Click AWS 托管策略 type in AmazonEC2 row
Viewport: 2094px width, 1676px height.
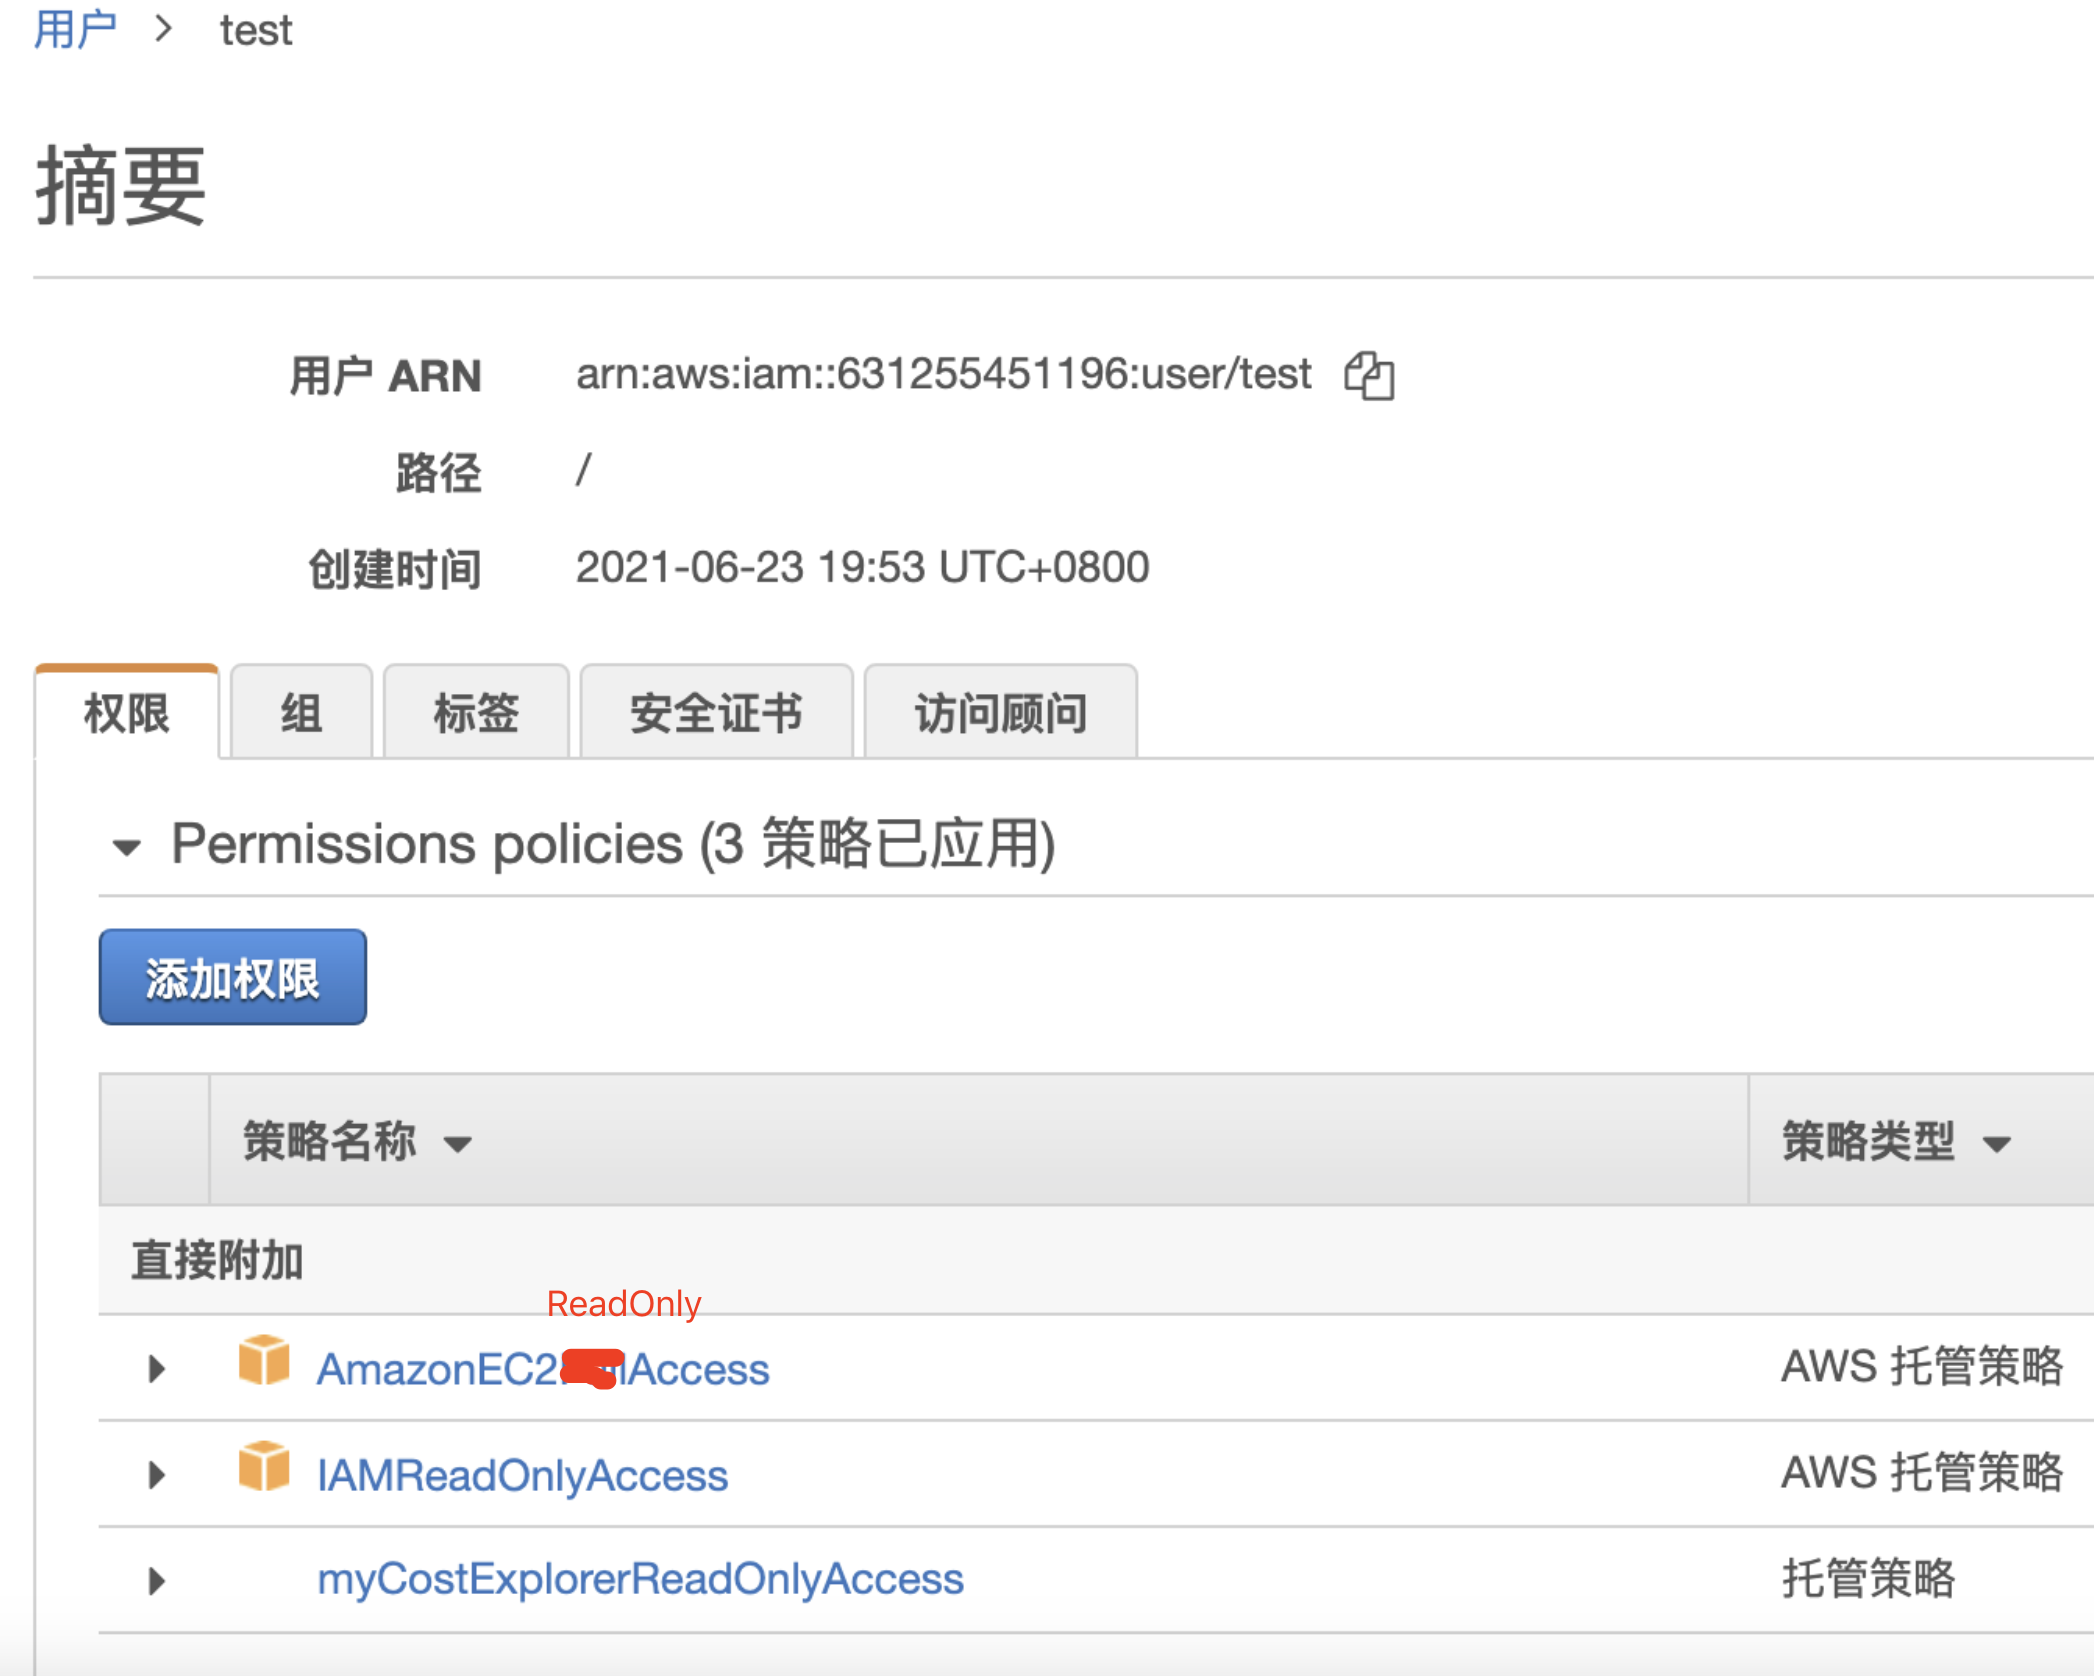pos(1921,1367)
